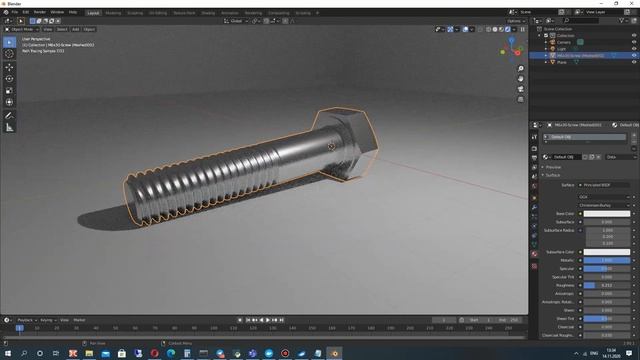Activate the Scale tool
This screenshot has width=640, height=360.
pyautogui.click(x=9, y=91)
